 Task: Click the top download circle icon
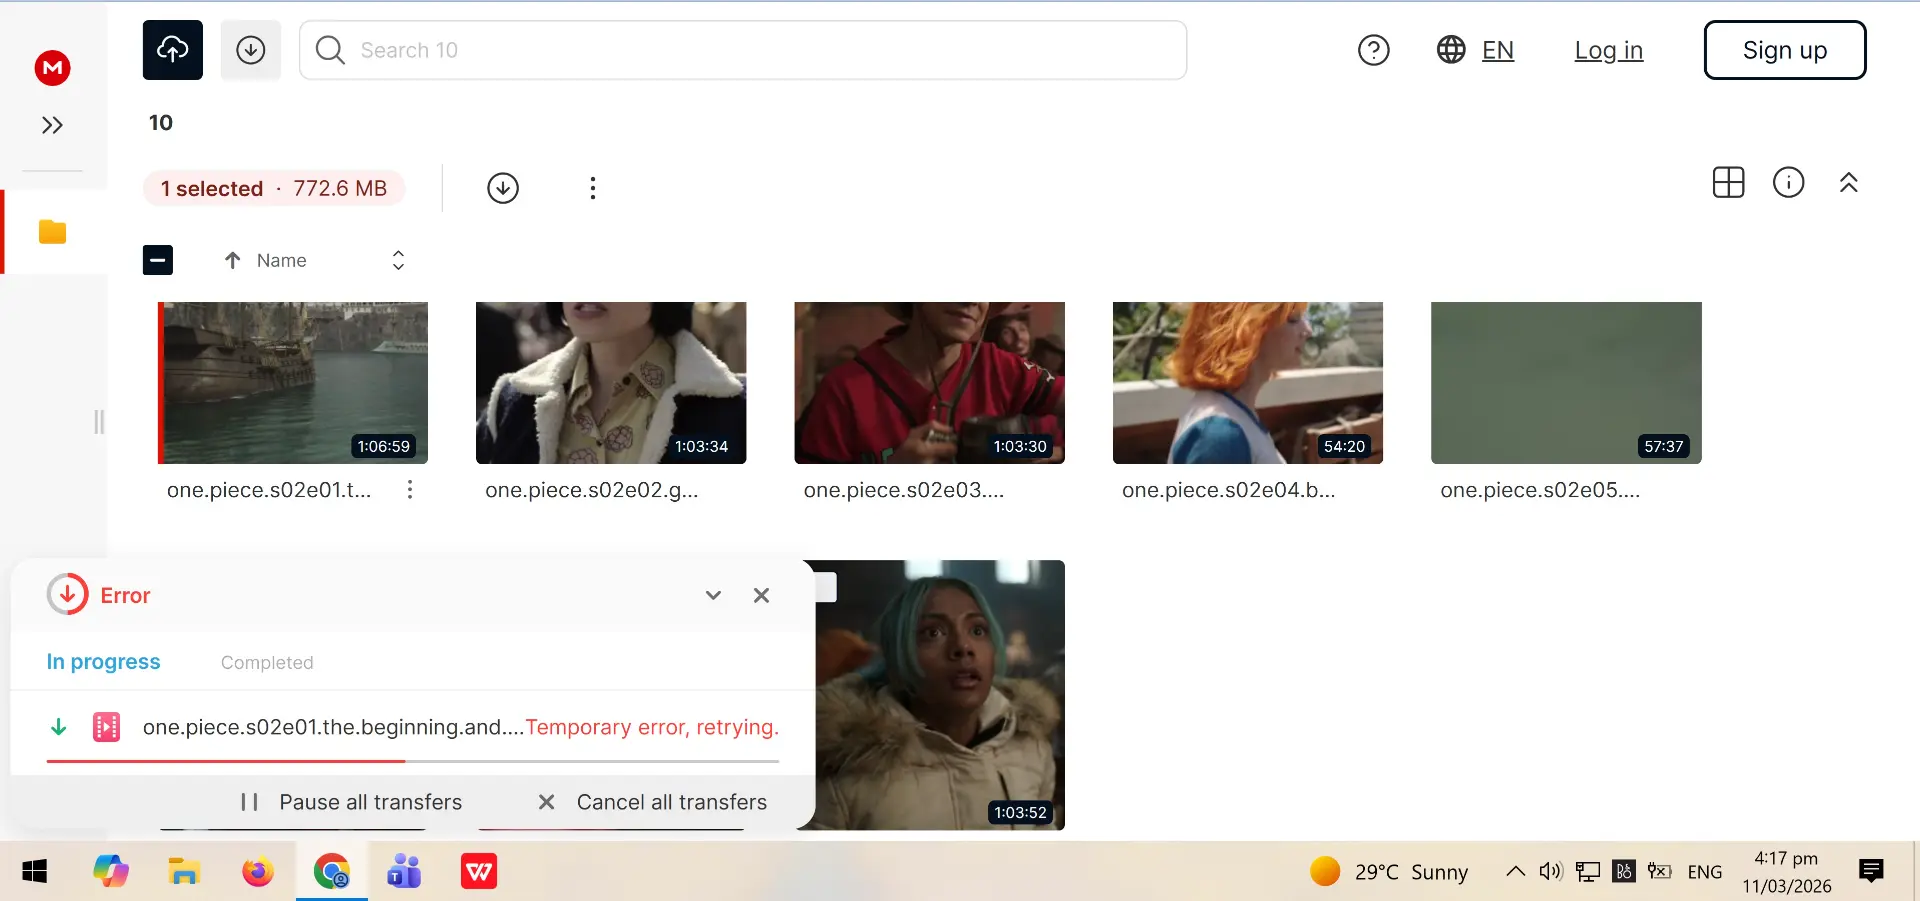(251, 50)
